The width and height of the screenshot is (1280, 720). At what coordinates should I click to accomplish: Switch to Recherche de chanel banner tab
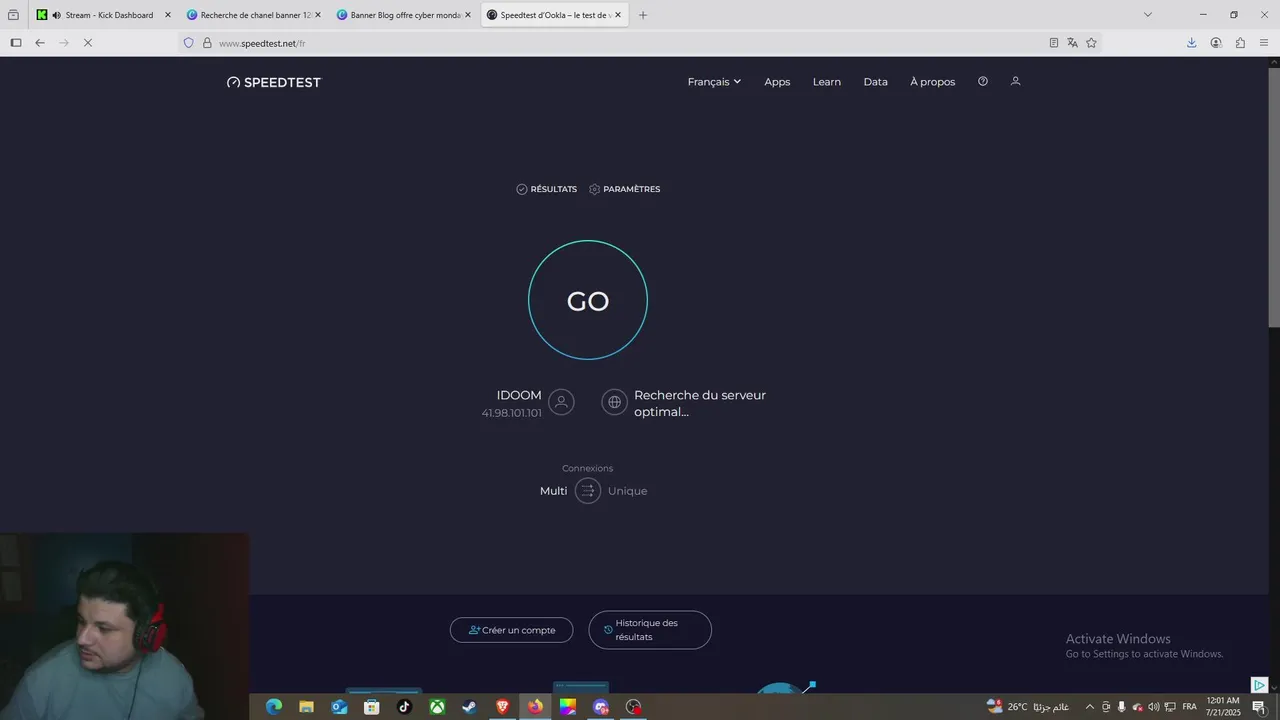pos(252,15)
